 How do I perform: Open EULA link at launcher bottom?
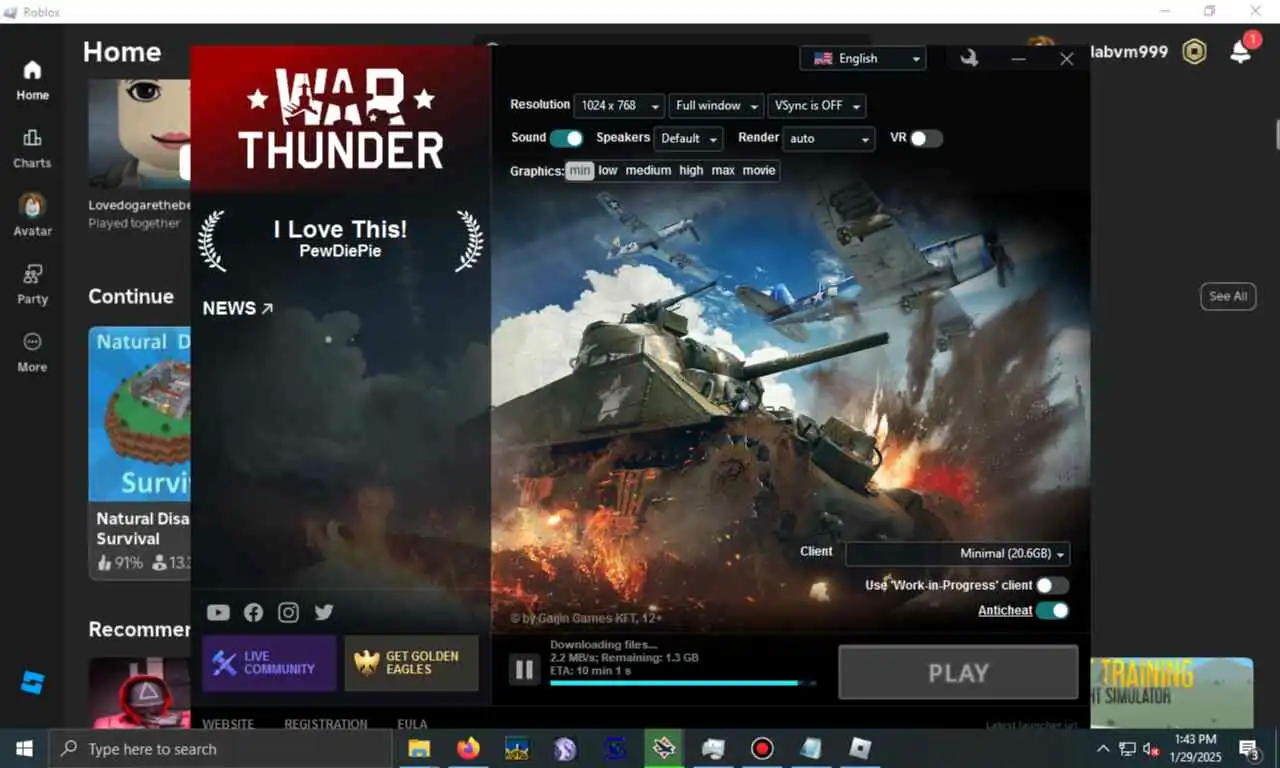(412, 724)
